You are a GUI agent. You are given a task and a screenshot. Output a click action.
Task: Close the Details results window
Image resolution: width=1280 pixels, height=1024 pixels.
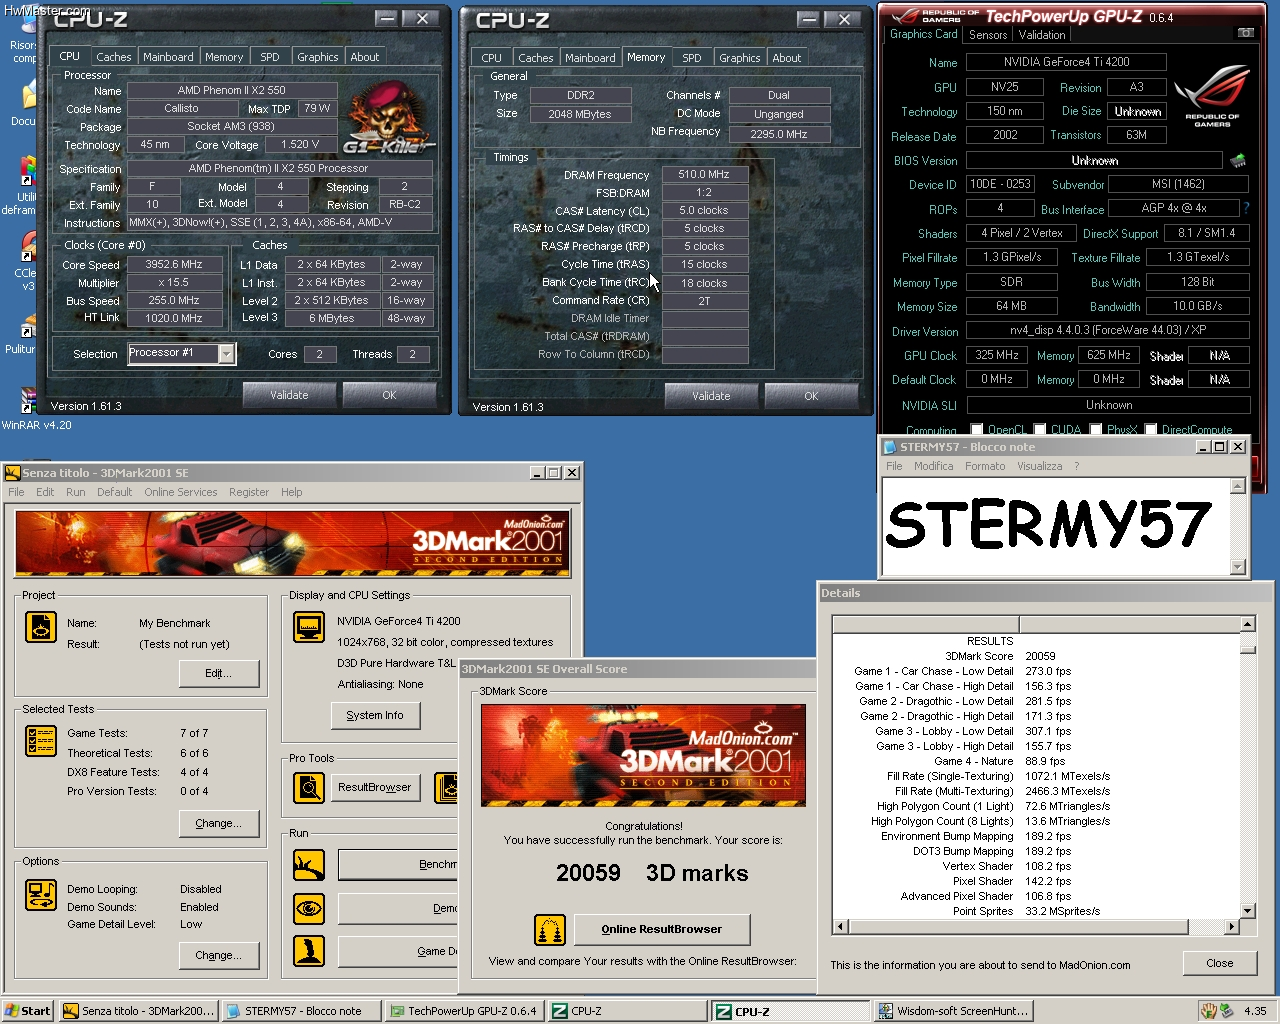coord(1219,963)
